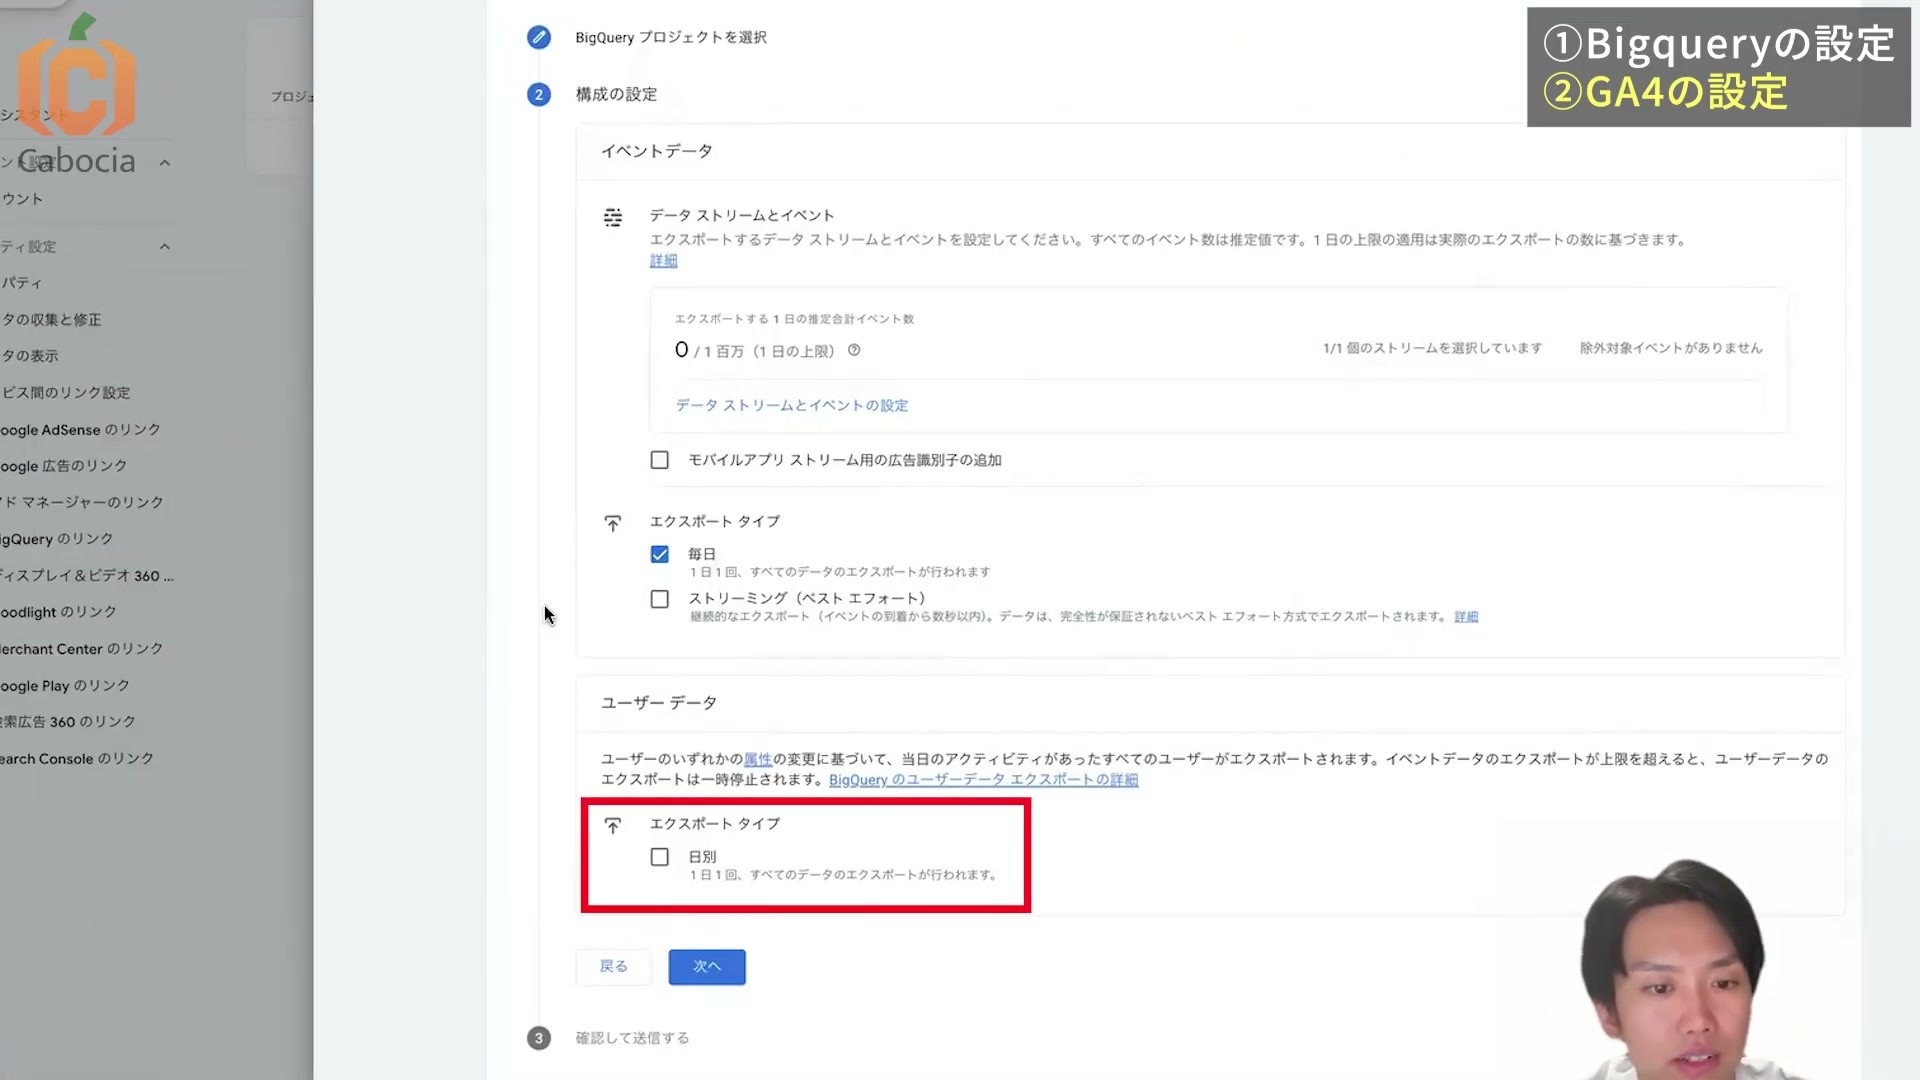This screenshot has width=1920, height=1080.
Task: Click the ユーザー データ section heading
Action: [x=659, y=703]
